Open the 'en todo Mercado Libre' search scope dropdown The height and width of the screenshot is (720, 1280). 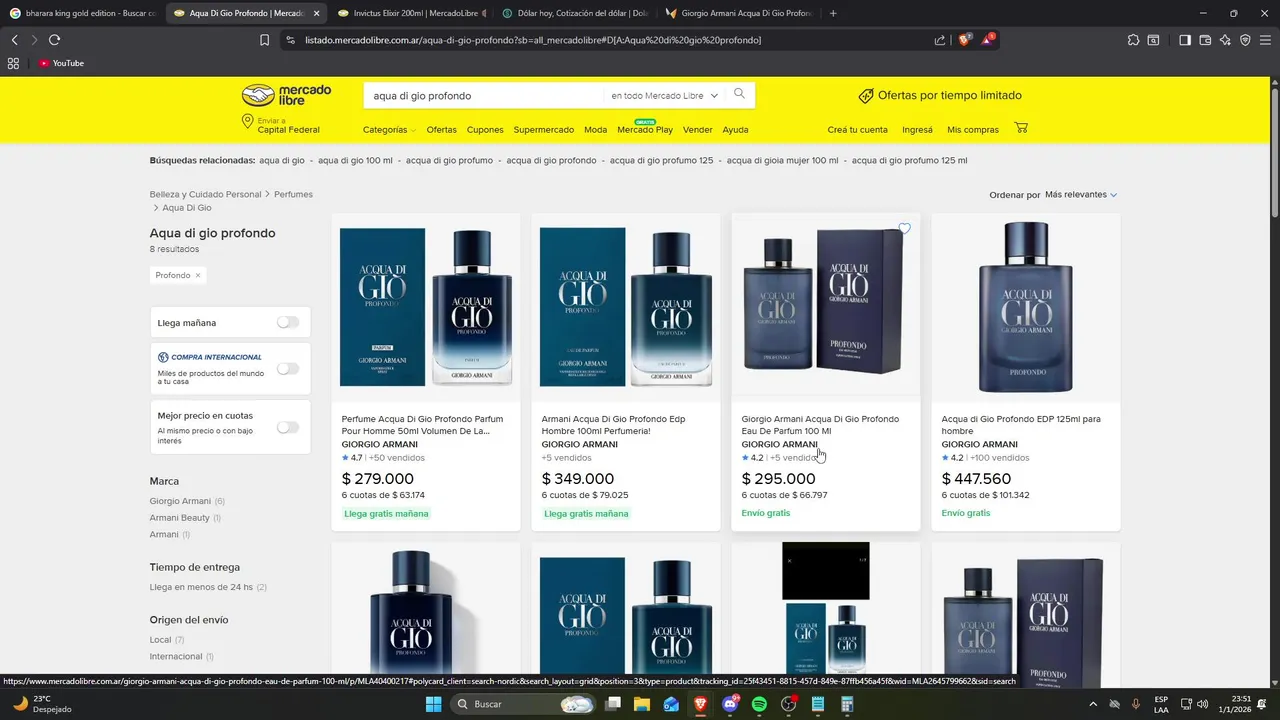coord(664,96)
